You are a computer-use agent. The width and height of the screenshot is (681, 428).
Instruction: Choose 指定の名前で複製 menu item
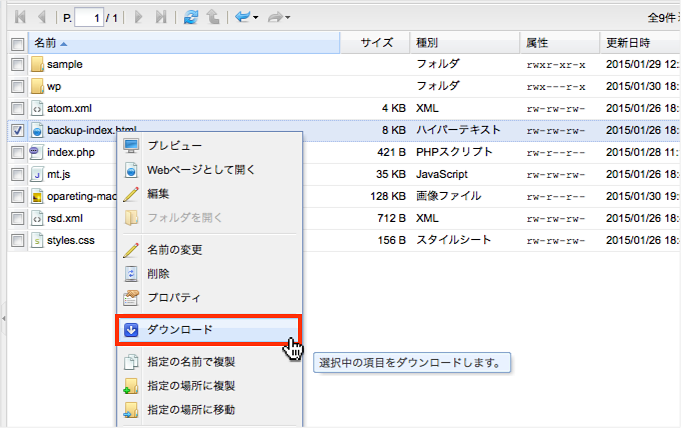(209, 362)
